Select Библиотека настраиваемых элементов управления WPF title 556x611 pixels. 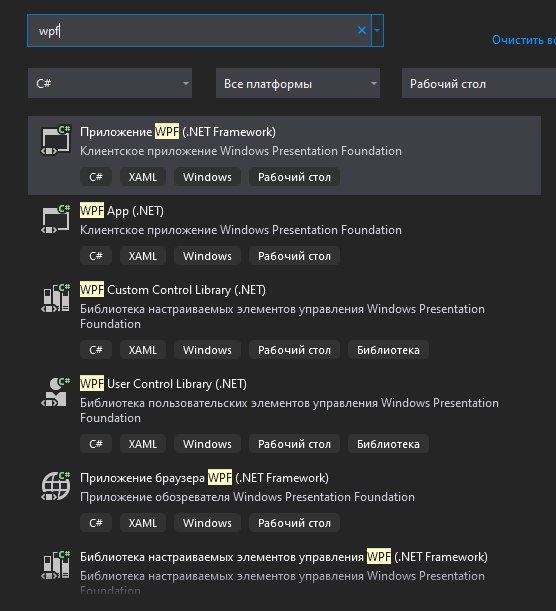284,557
